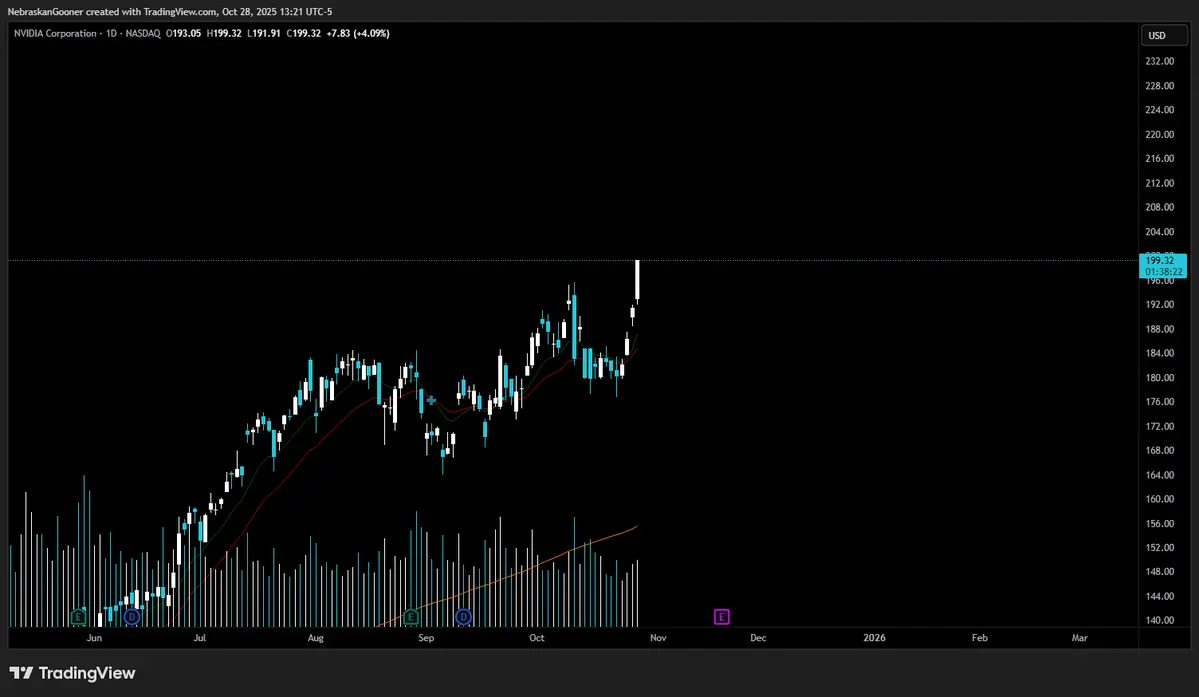The image size is (1199, 697).
Task: Click the Mar label on time axis
Action: tap(1080, 638)
